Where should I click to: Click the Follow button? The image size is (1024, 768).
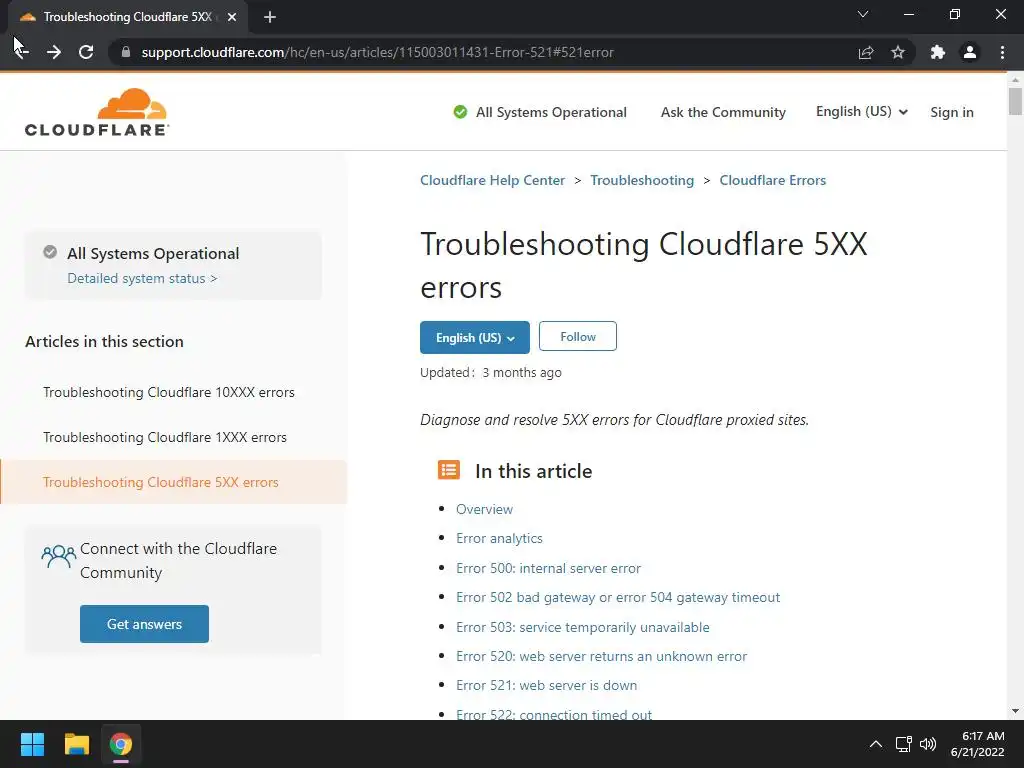click(578, 336)
